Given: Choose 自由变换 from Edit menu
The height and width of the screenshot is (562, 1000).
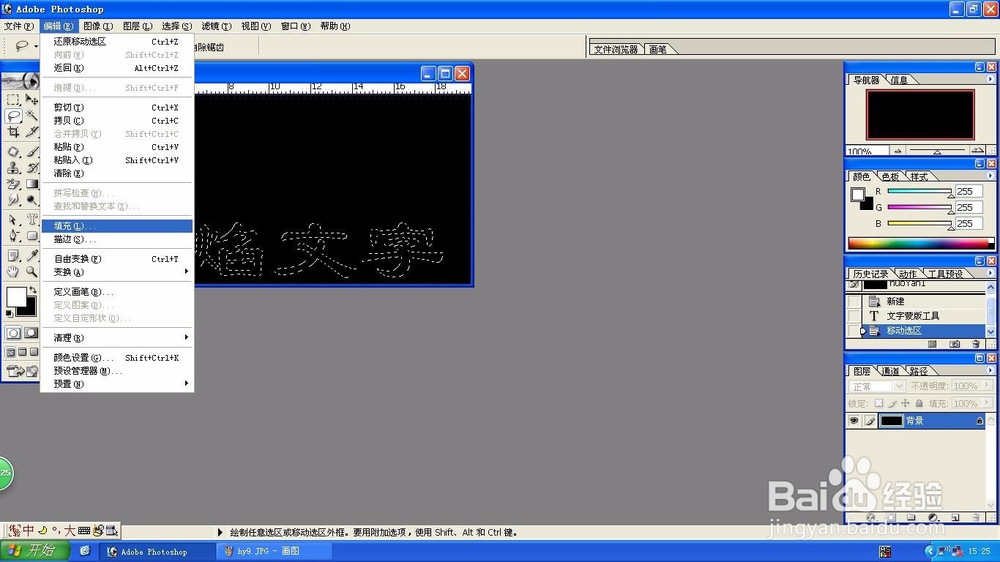Looking at the screenshot, I should (x=117, y=259).
